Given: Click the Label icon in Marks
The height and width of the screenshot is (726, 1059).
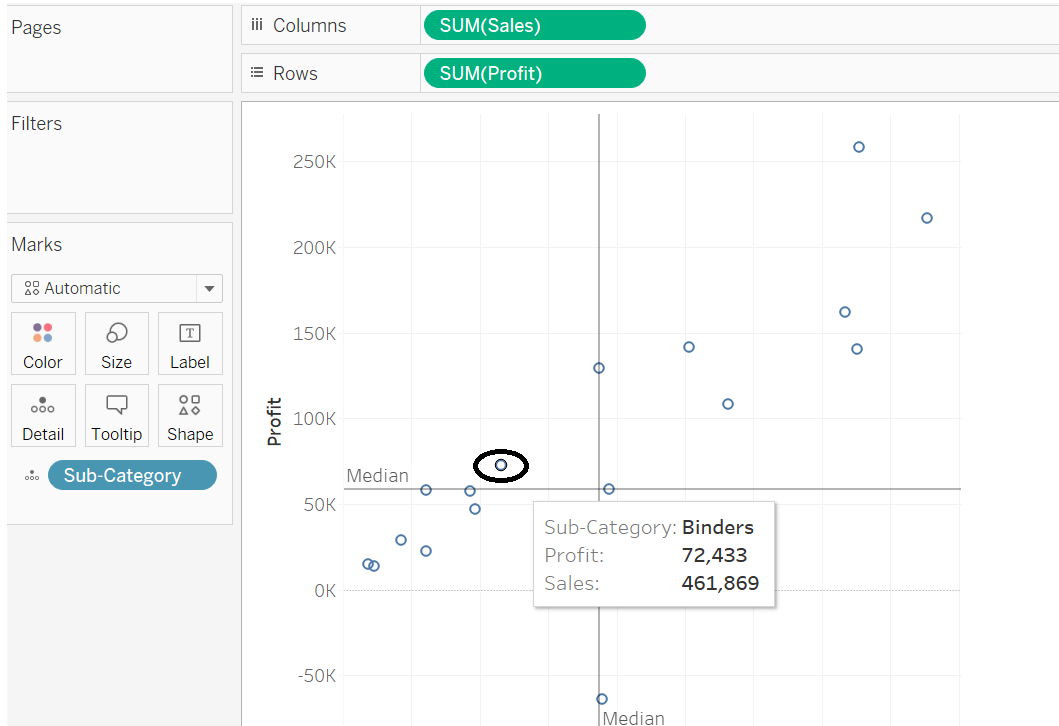Looking at the screenshot, I should [190, 343].
